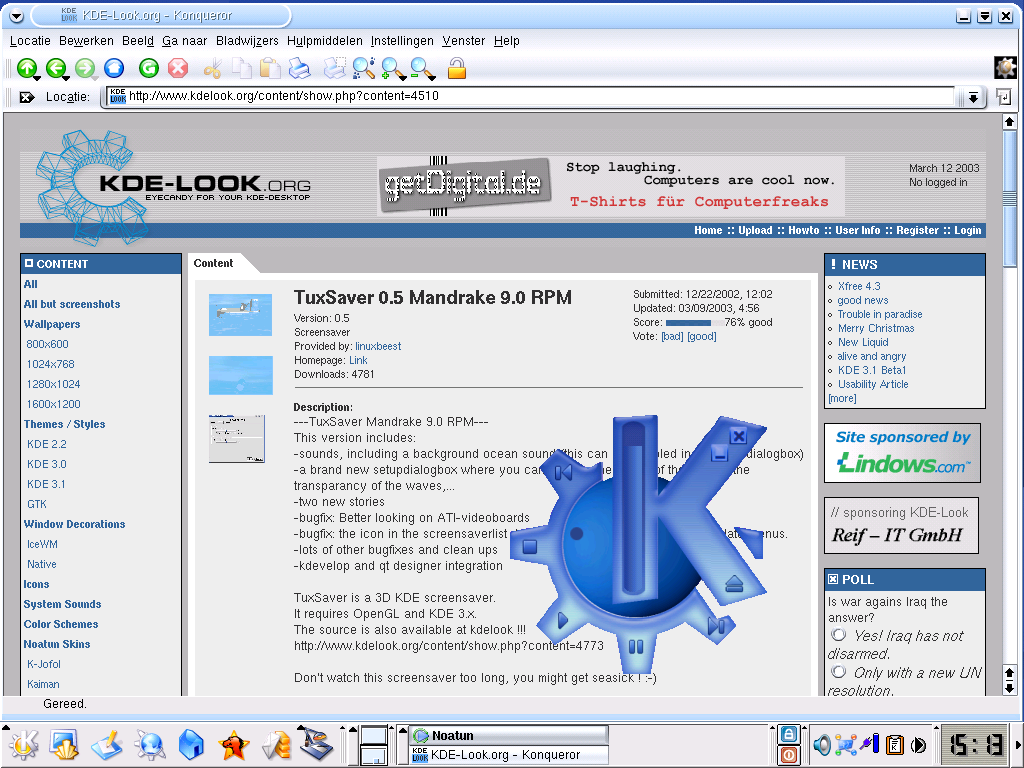Reload the page with the green refresh icon
This screenshot has height=768, width=1024.
(149, 67)
